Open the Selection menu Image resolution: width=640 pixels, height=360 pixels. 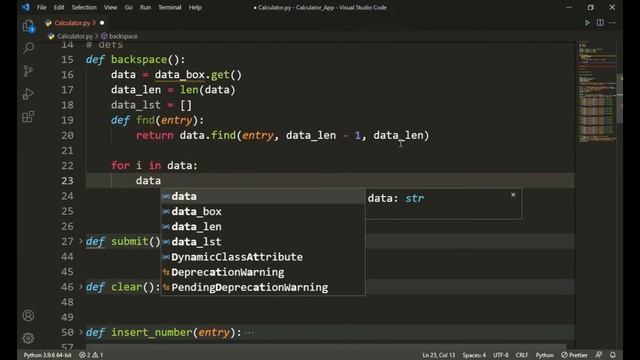coord(84,7)
